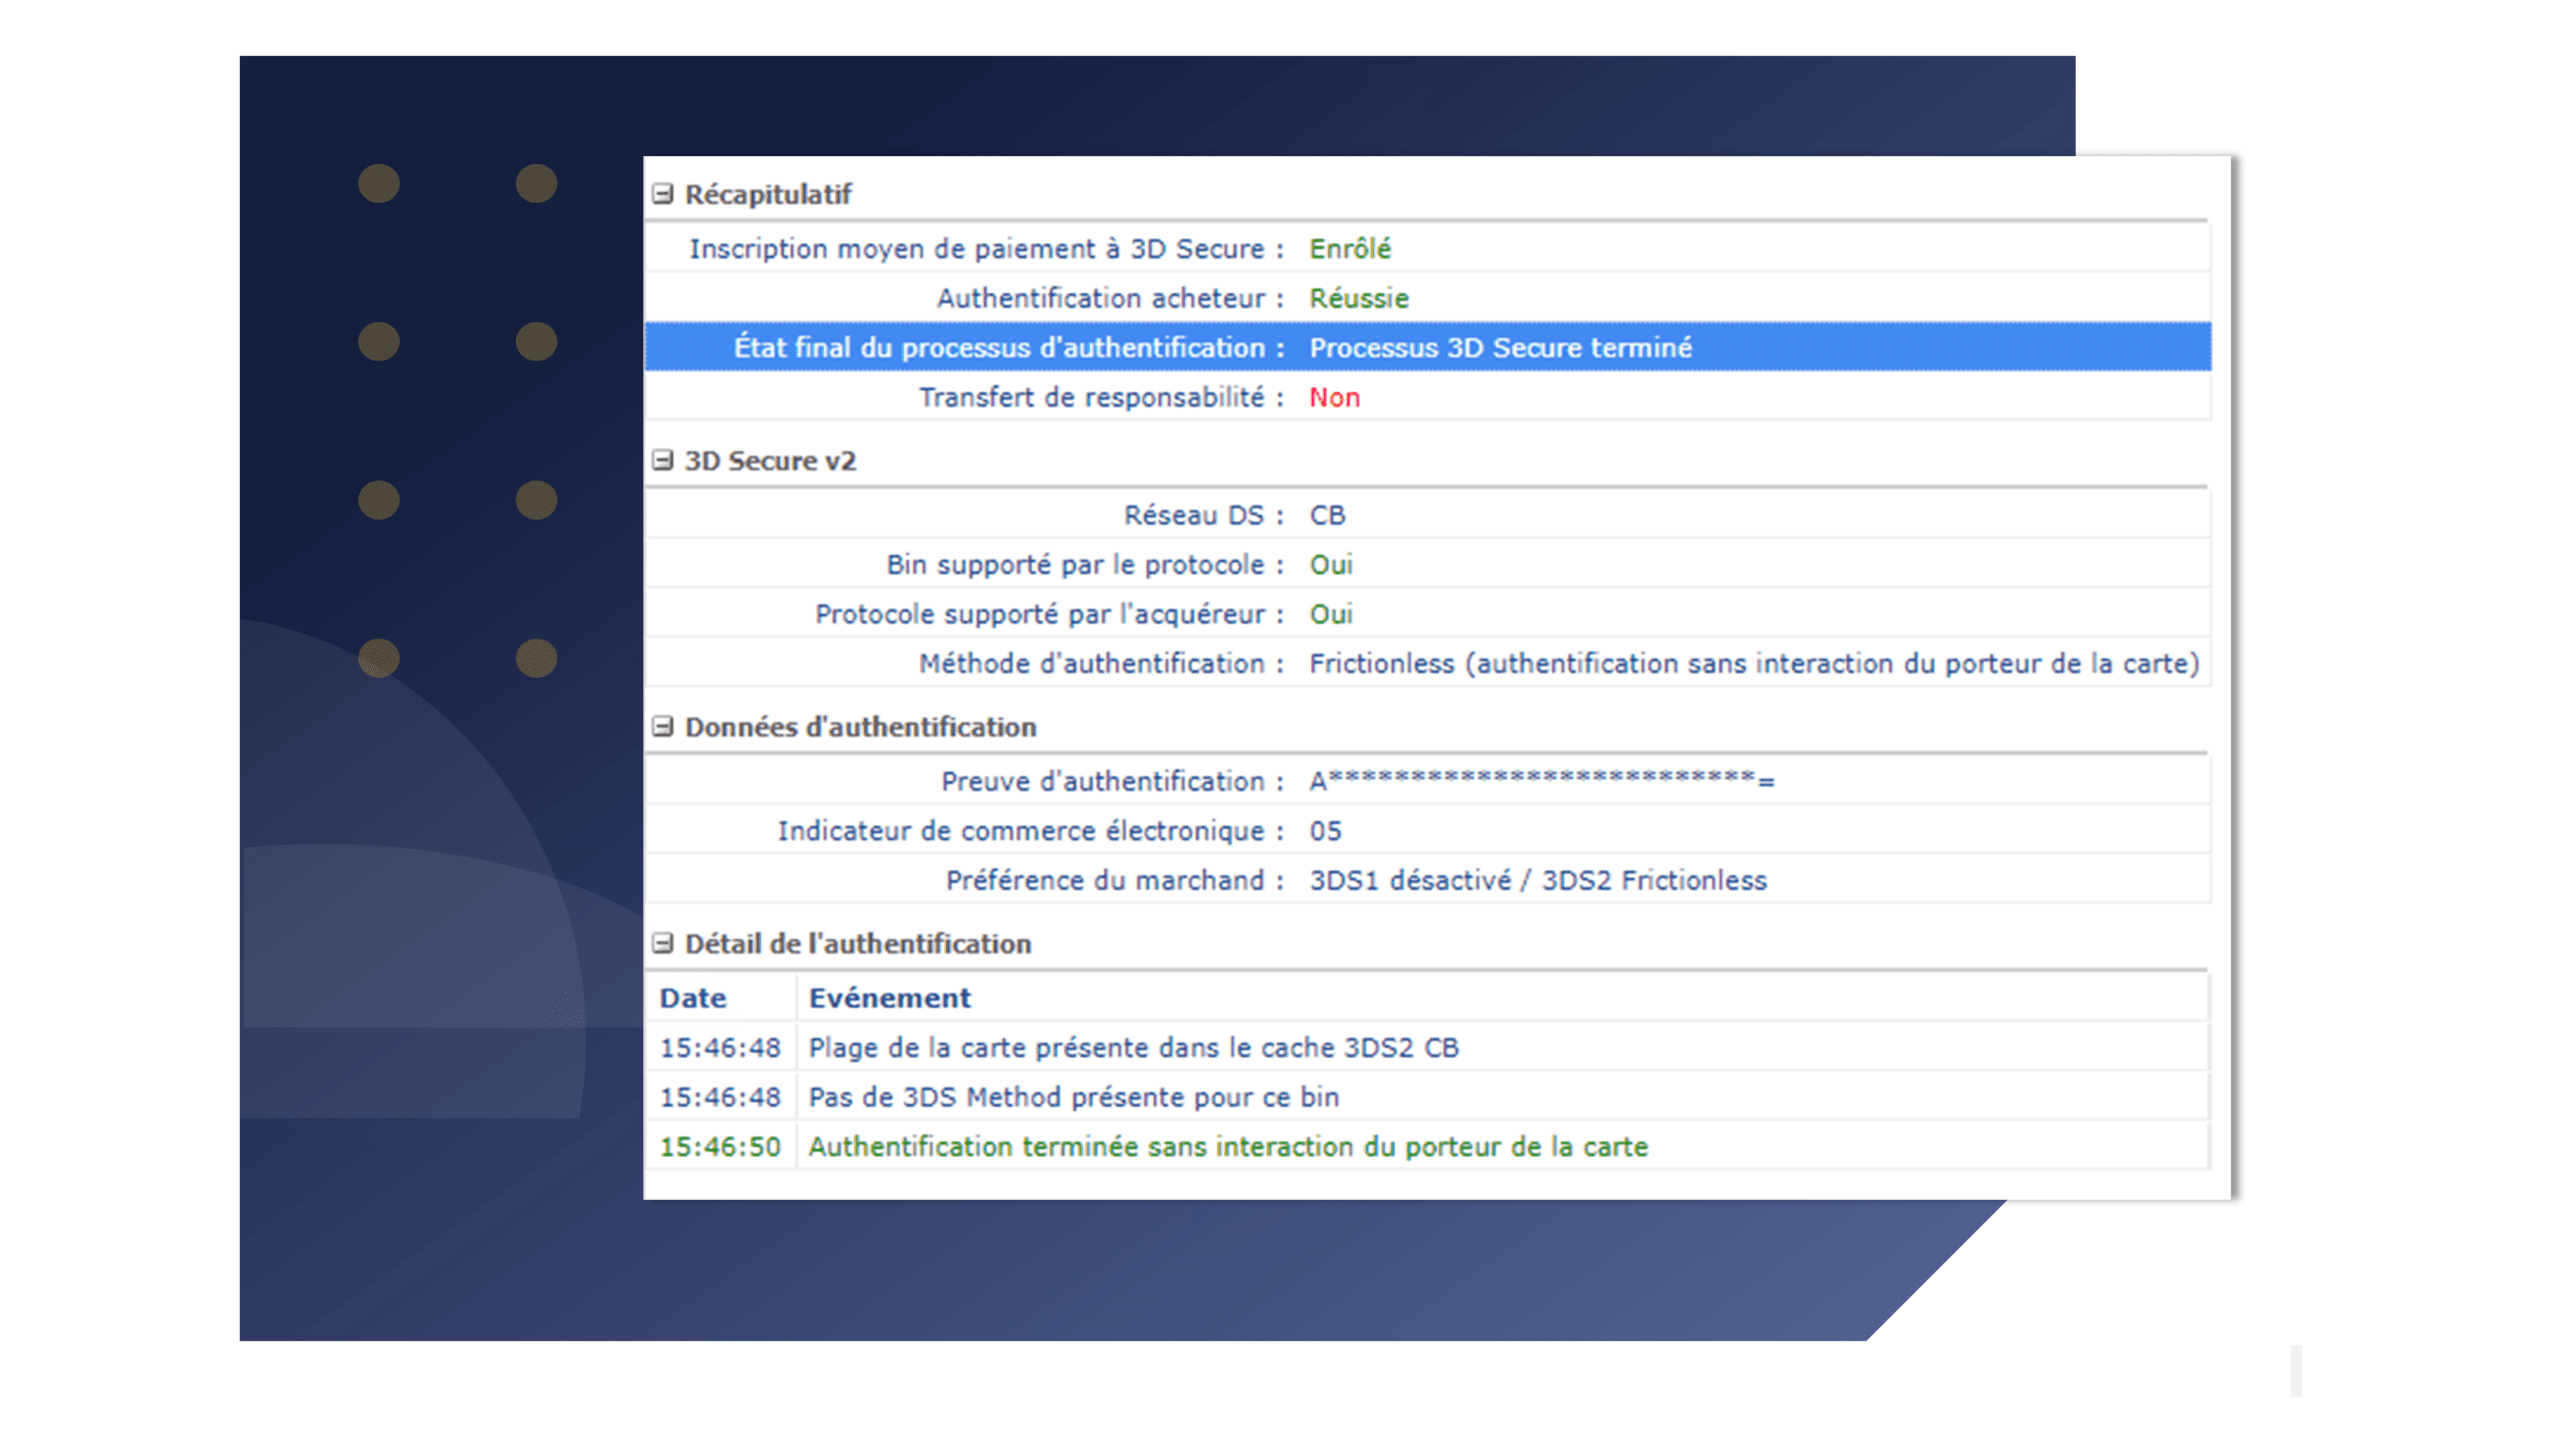Screen dimensions: 2560x1440
Task: Select 'Oui' for Bin supporté par le protocole
Action: (1331, 564)
